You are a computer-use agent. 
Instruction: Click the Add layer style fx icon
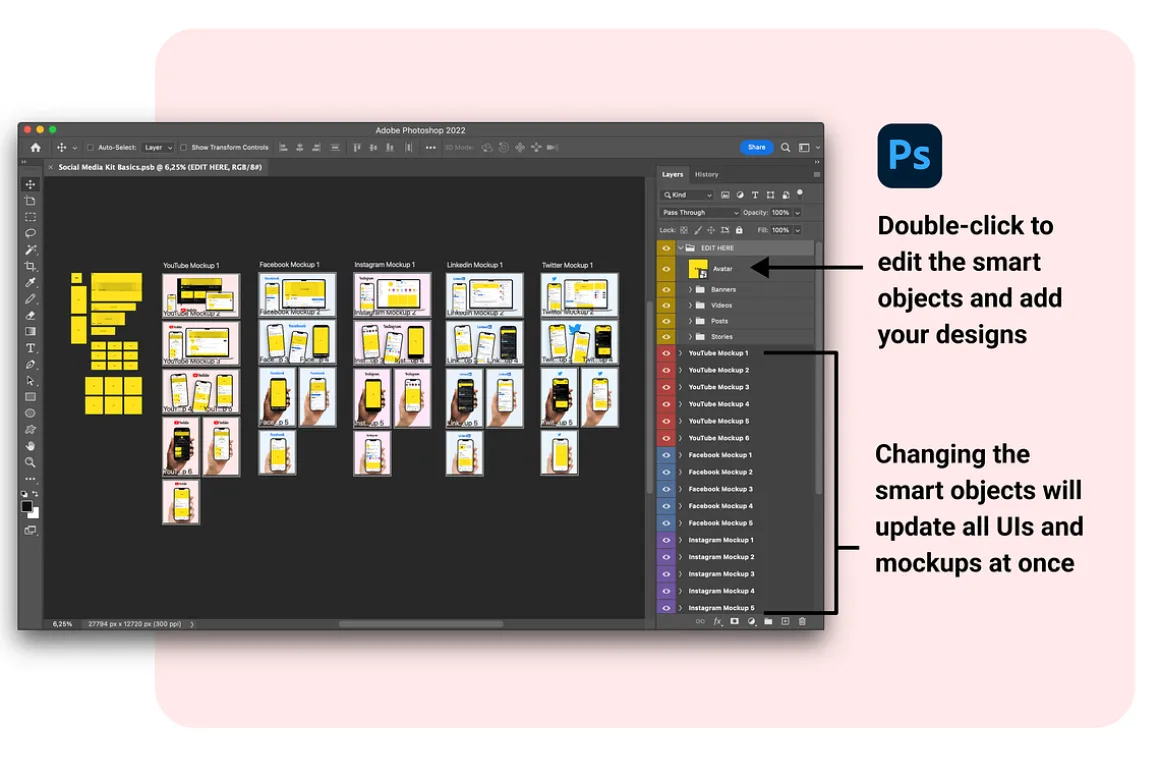[x=717, y=622]
